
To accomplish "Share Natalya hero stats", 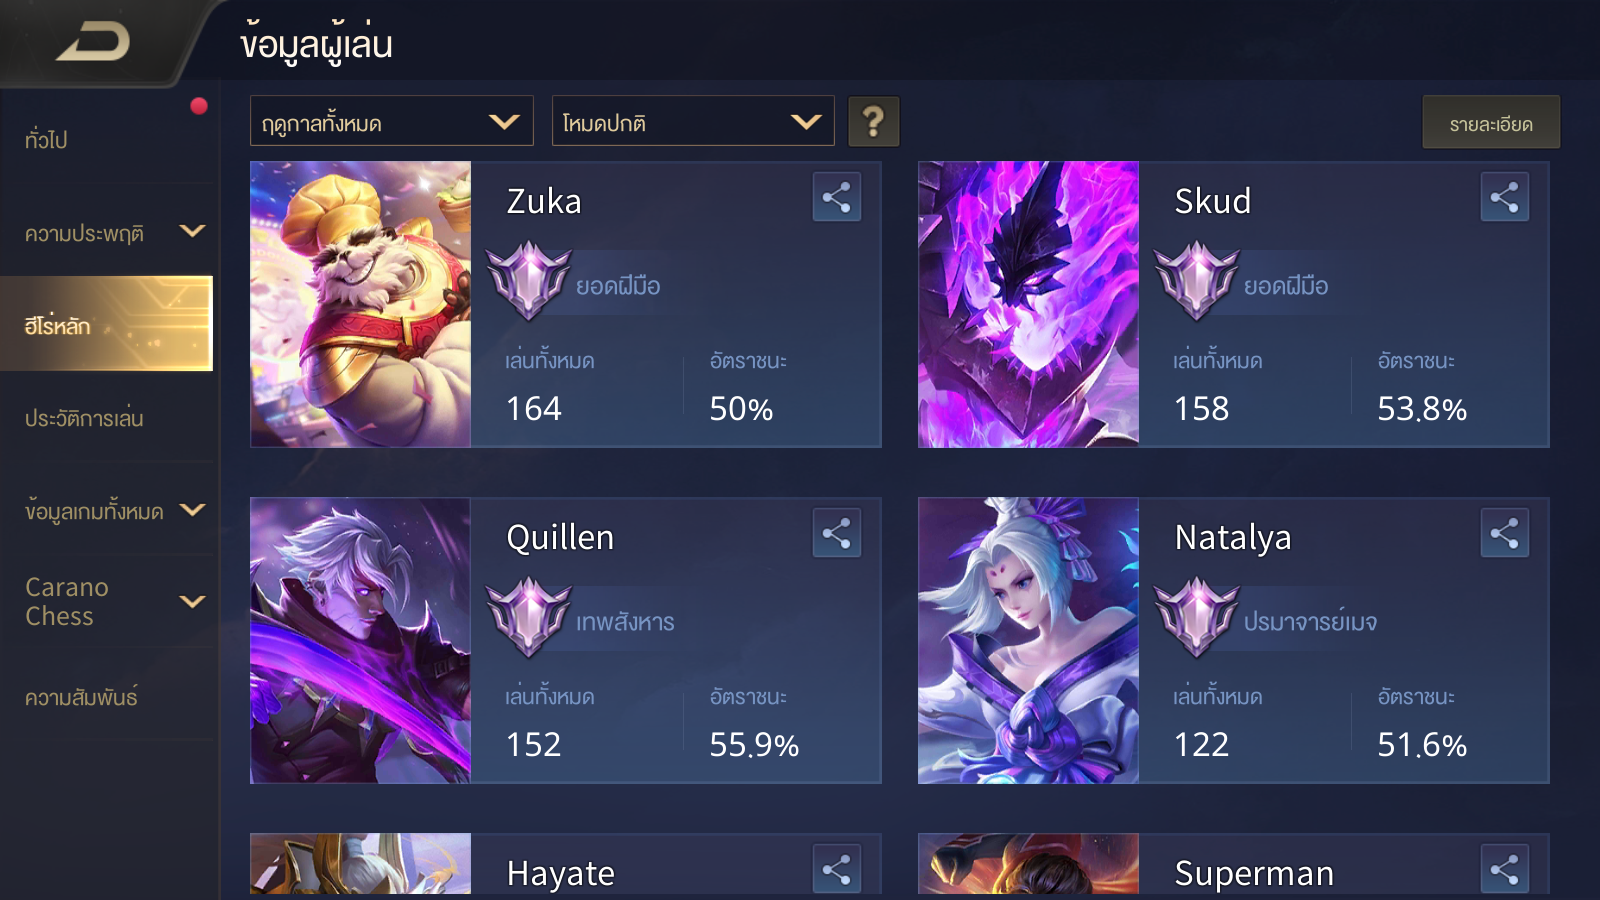I will tap(1504, 533).
